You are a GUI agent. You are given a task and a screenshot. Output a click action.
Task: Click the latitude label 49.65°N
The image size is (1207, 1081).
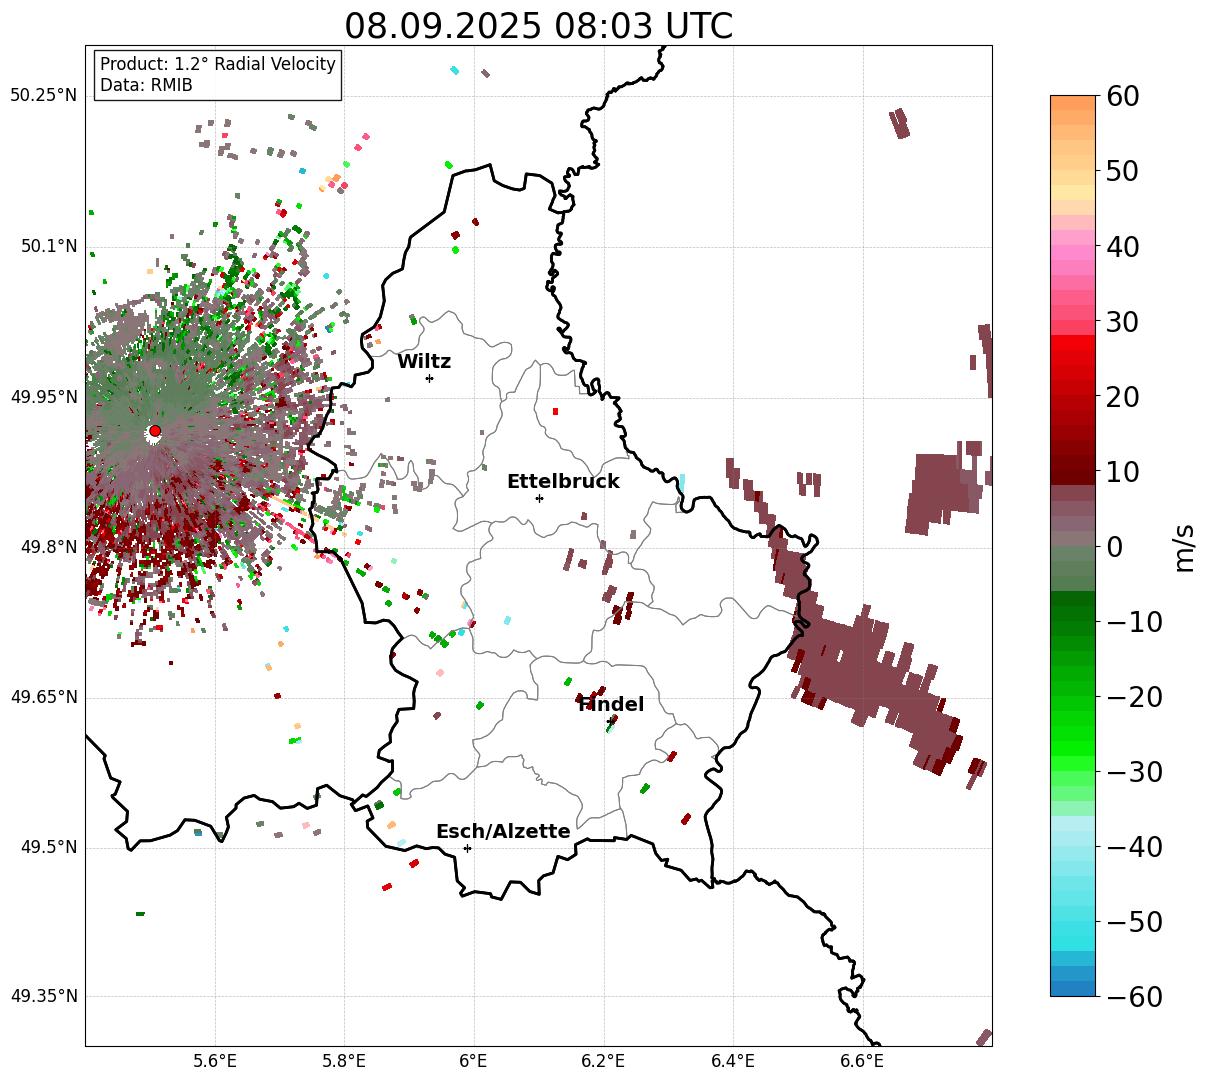tap(43, 697)
